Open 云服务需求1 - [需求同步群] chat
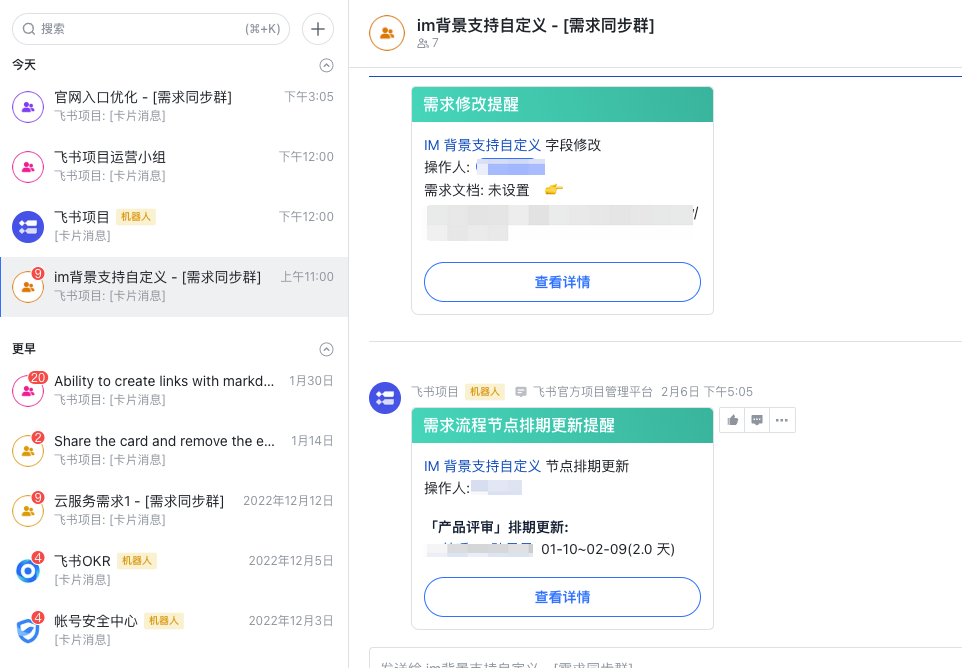The image size is (962, 668). point(174,511)
